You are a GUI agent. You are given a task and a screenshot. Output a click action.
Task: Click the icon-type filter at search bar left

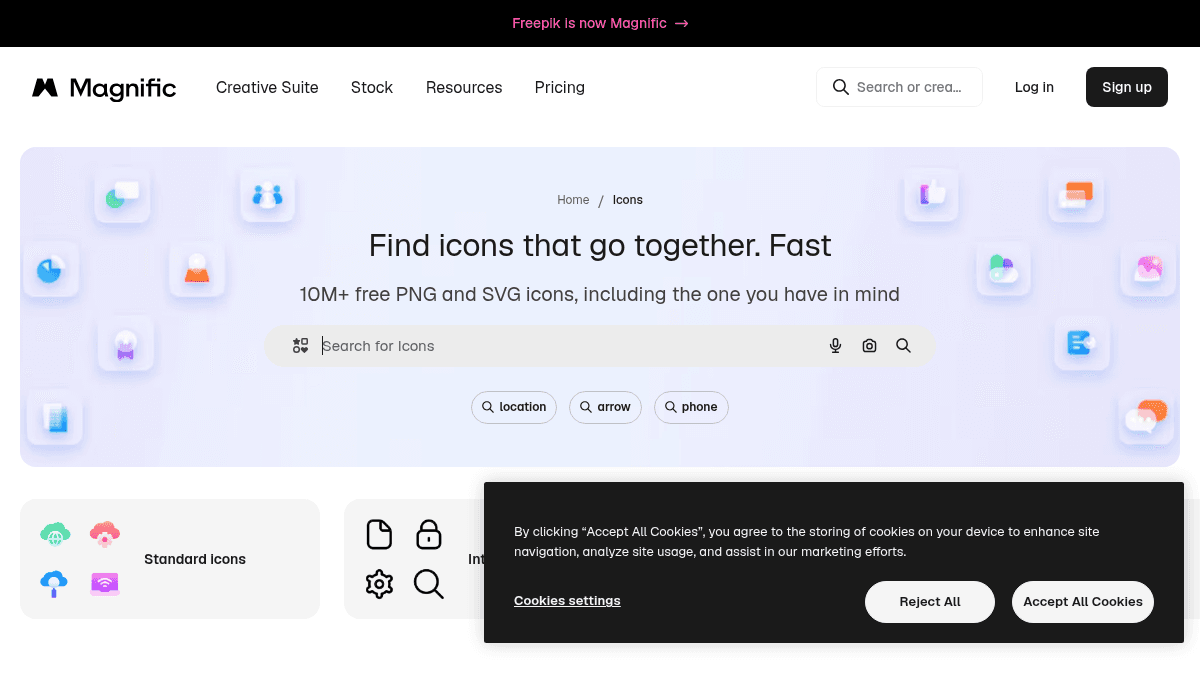click(300, 346)
